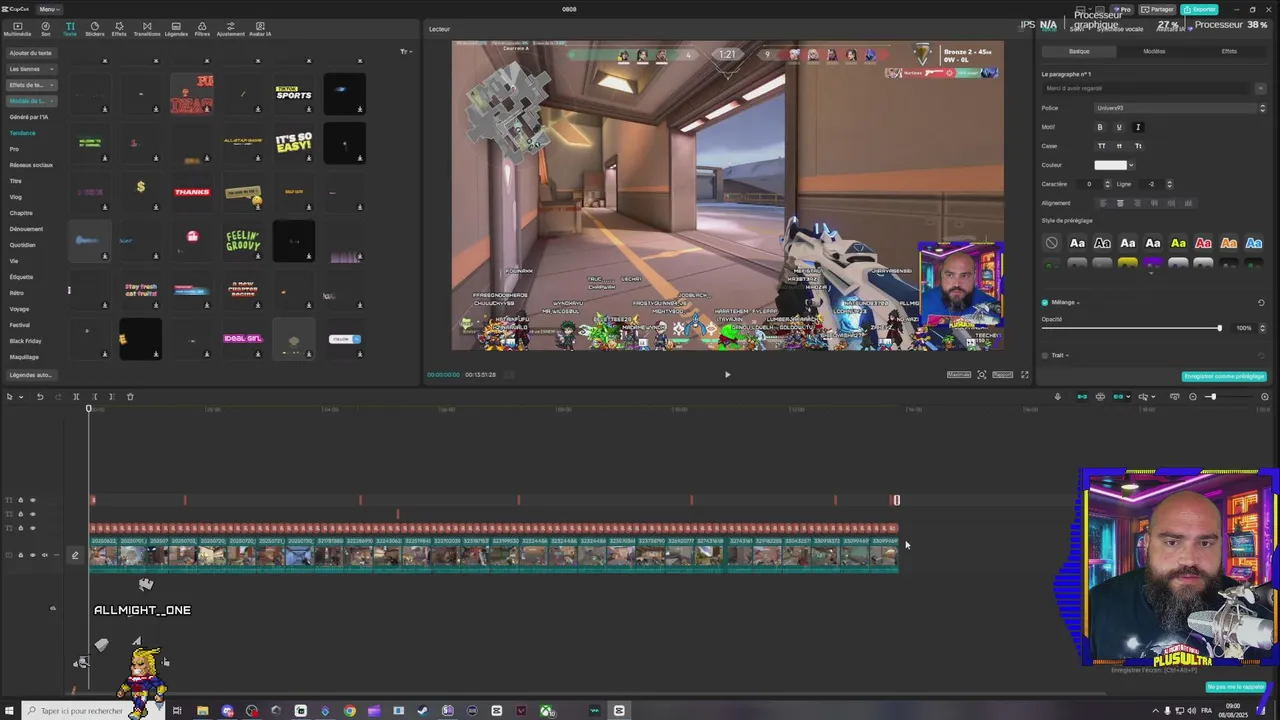Open the Effets panel

tap(119, 29)
